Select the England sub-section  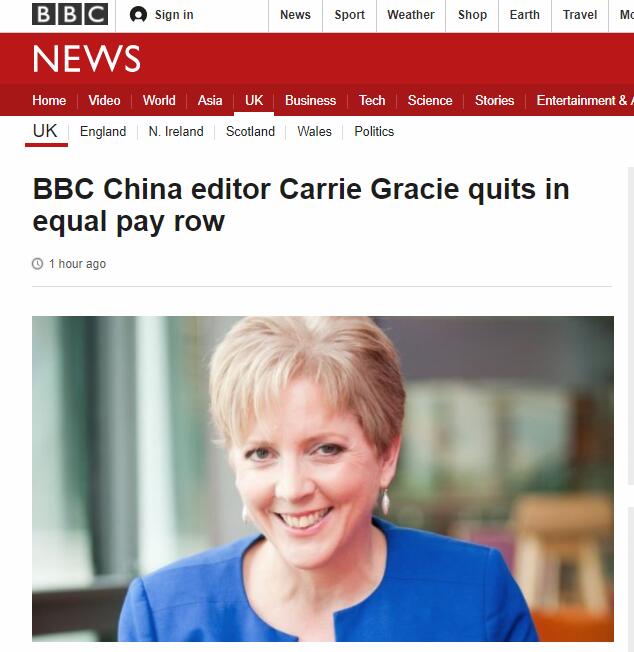pyautogui.click(x=103, y=131)
